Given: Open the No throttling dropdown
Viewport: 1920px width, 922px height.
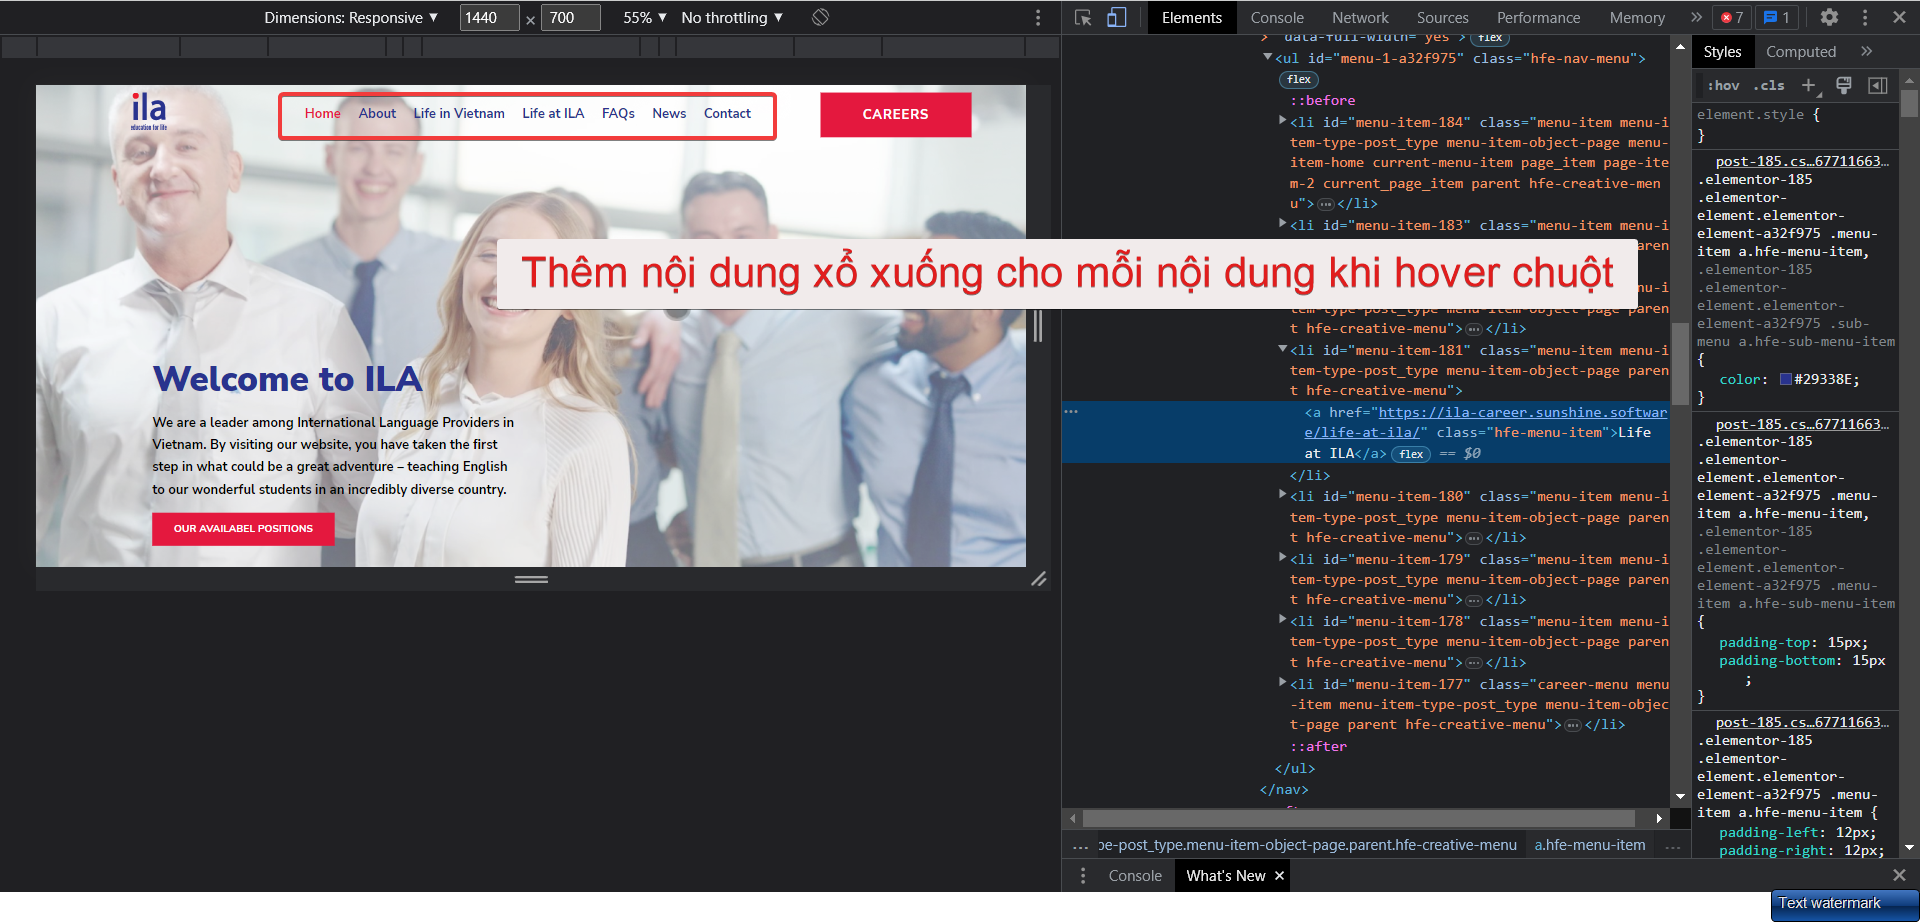Looking at the screenshot, I should [x=732, y=17].
